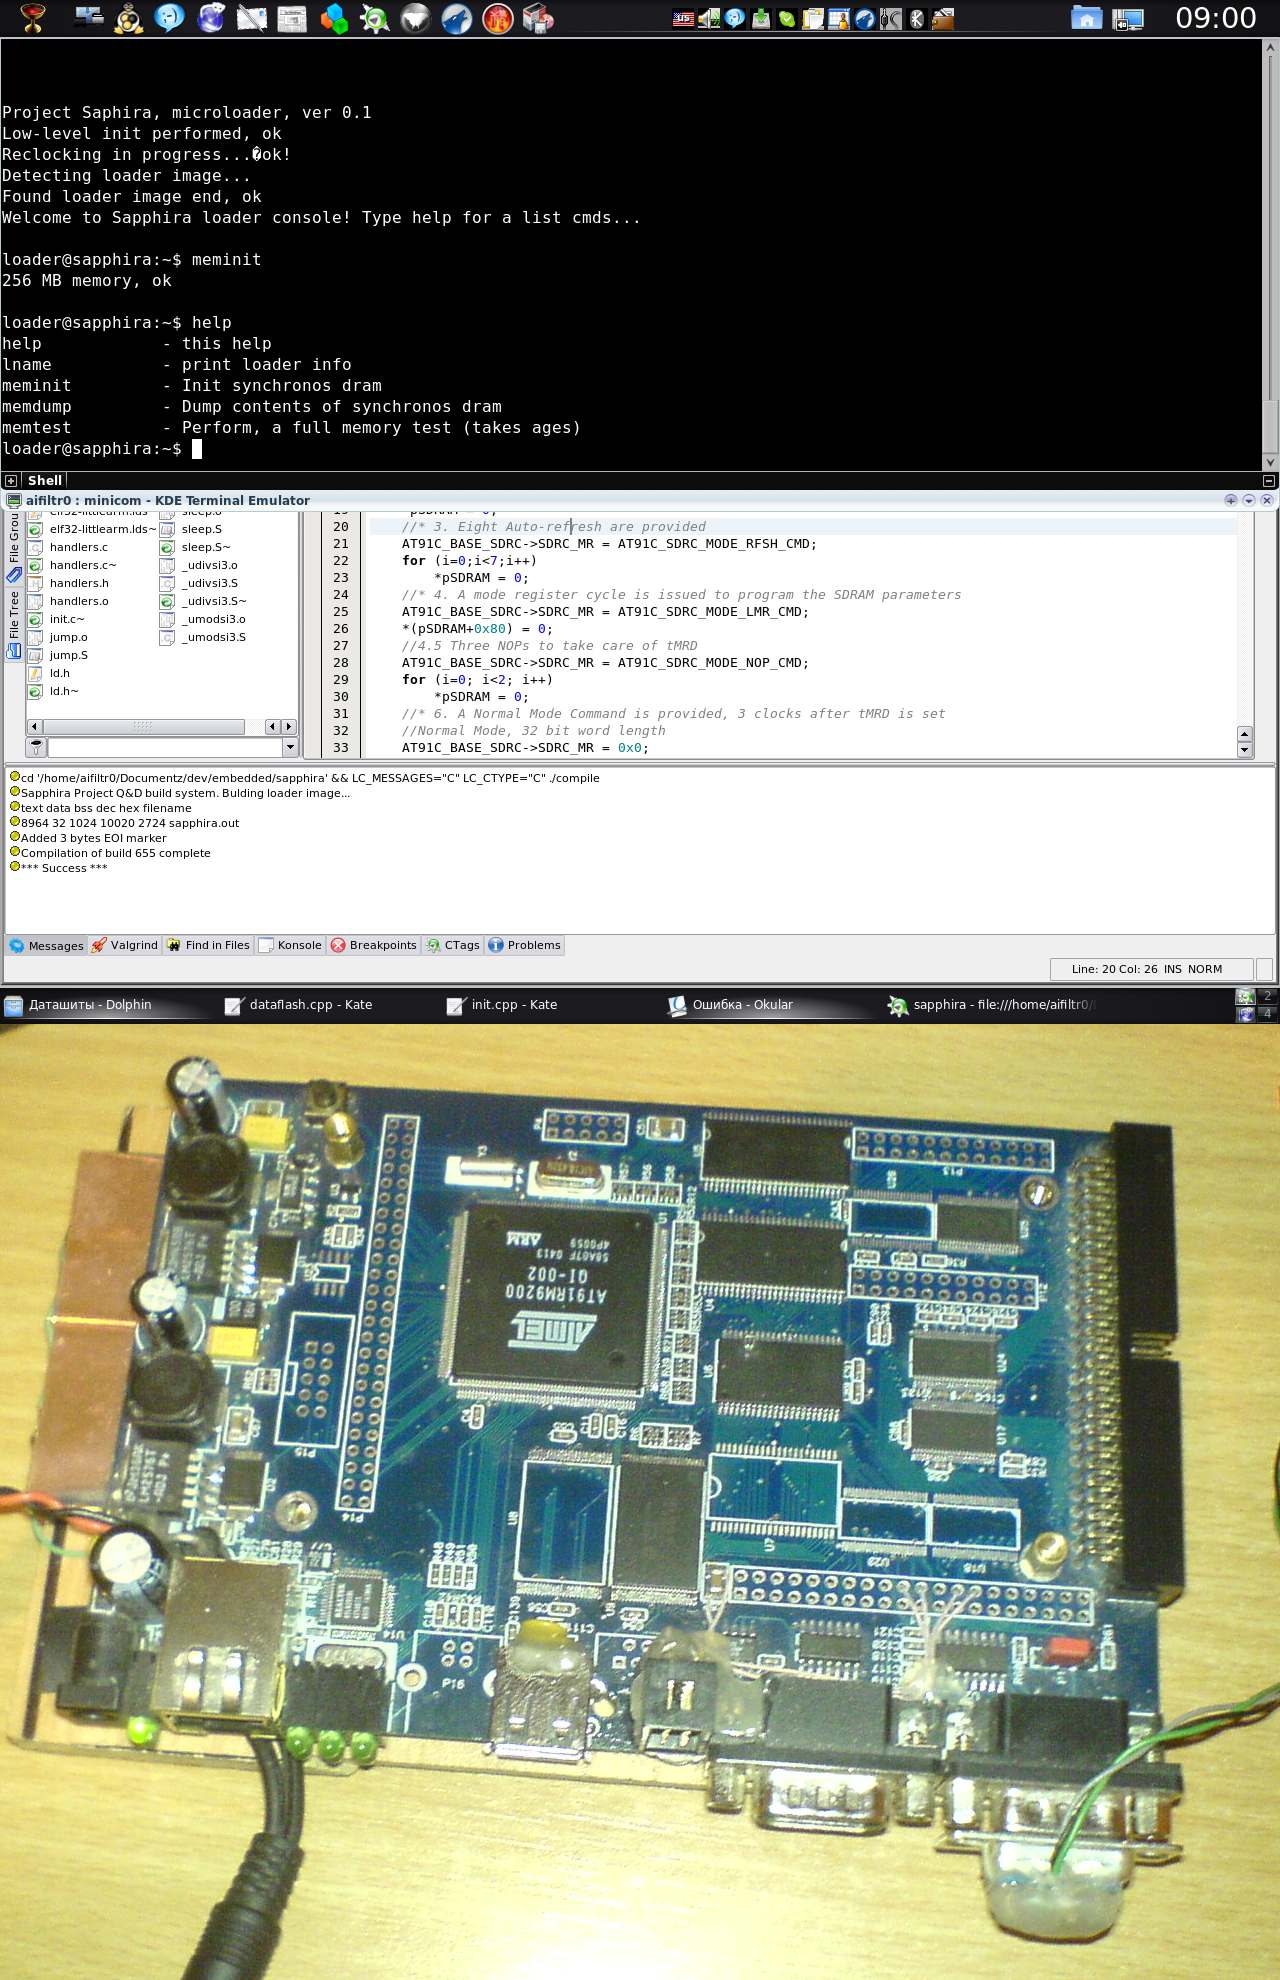Click terminal scrollbar down arrow
Viewport: 1280px width, 1980px height.
[1271, 462]
